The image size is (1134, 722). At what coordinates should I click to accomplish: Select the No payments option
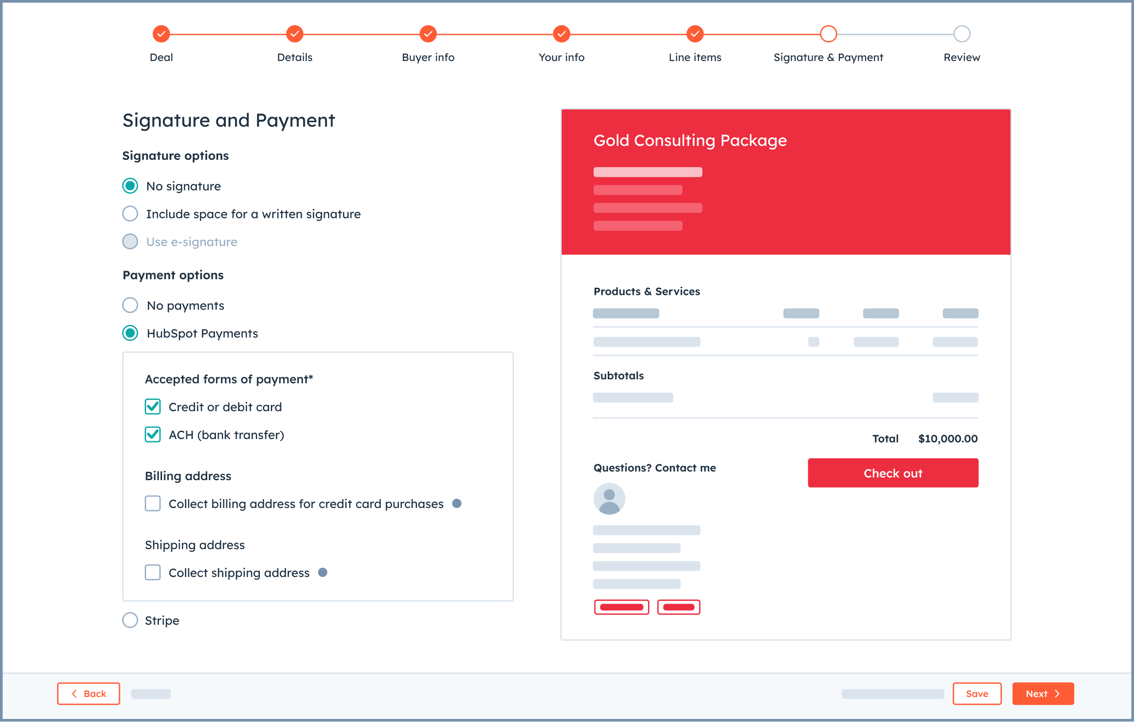[130, 306]
